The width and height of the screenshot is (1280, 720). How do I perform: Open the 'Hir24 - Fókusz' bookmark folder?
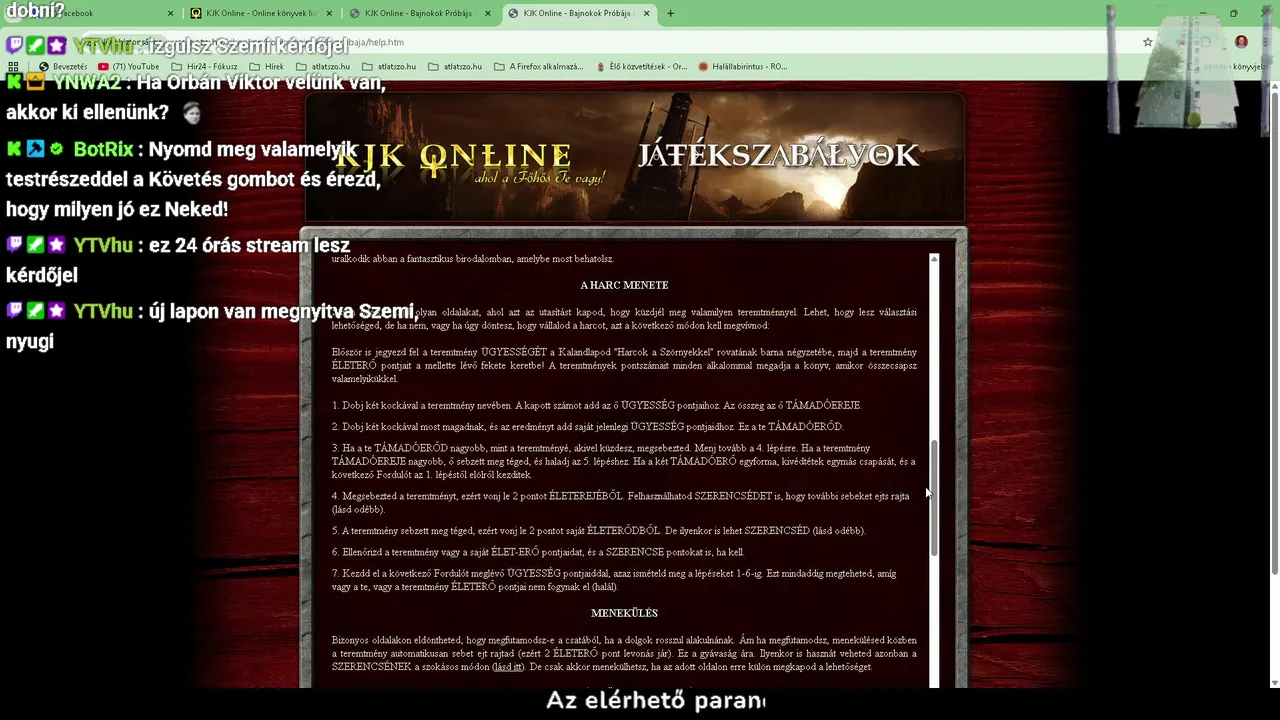205,66
